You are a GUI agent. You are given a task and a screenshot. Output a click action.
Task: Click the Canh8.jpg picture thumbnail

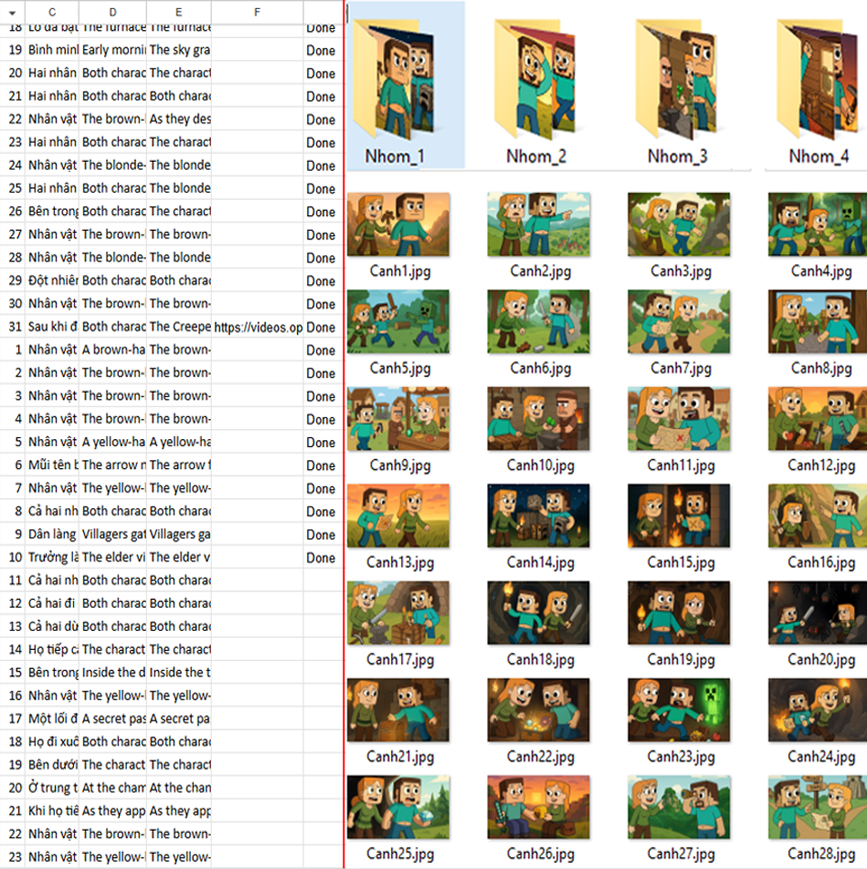(x=818, y=321)
